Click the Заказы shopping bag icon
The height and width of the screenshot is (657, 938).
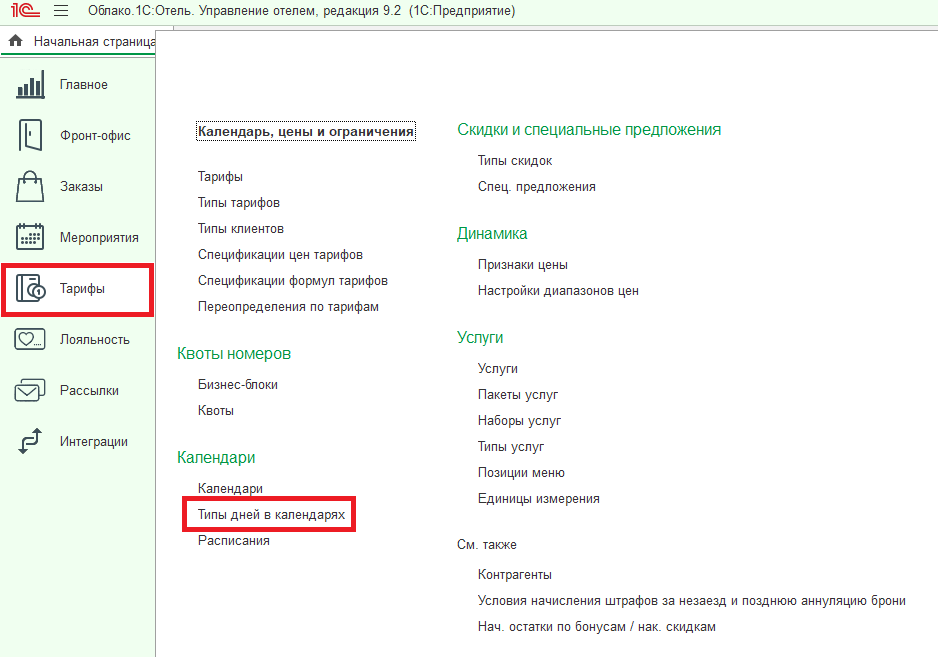(x=30, y=186)
